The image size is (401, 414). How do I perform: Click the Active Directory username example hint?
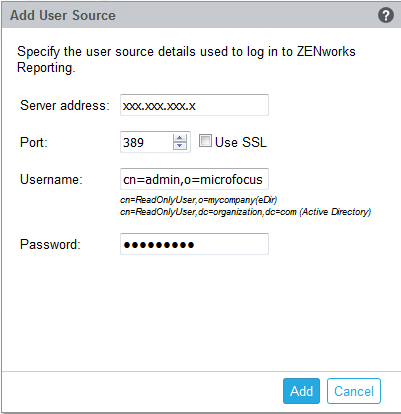[x=246, y=212]
